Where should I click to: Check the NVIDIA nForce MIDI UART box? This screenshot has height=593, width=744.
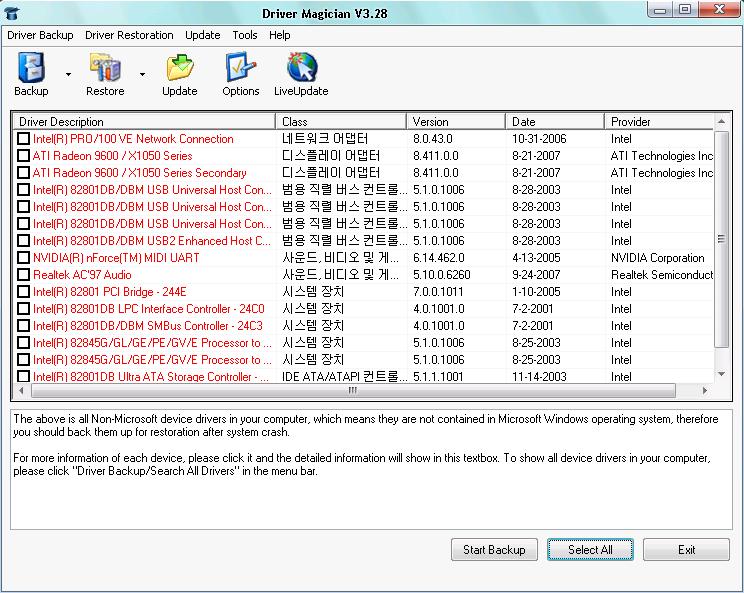coord(23,258)
